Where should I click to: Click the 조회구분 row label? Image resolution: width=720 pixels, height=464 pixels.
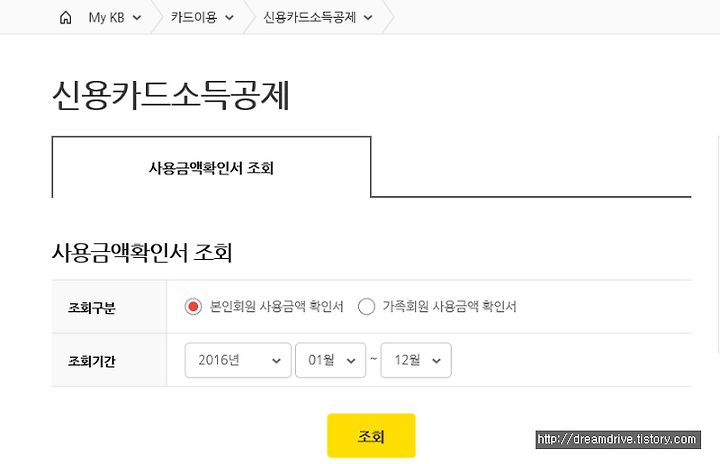(x=91, y=307)
